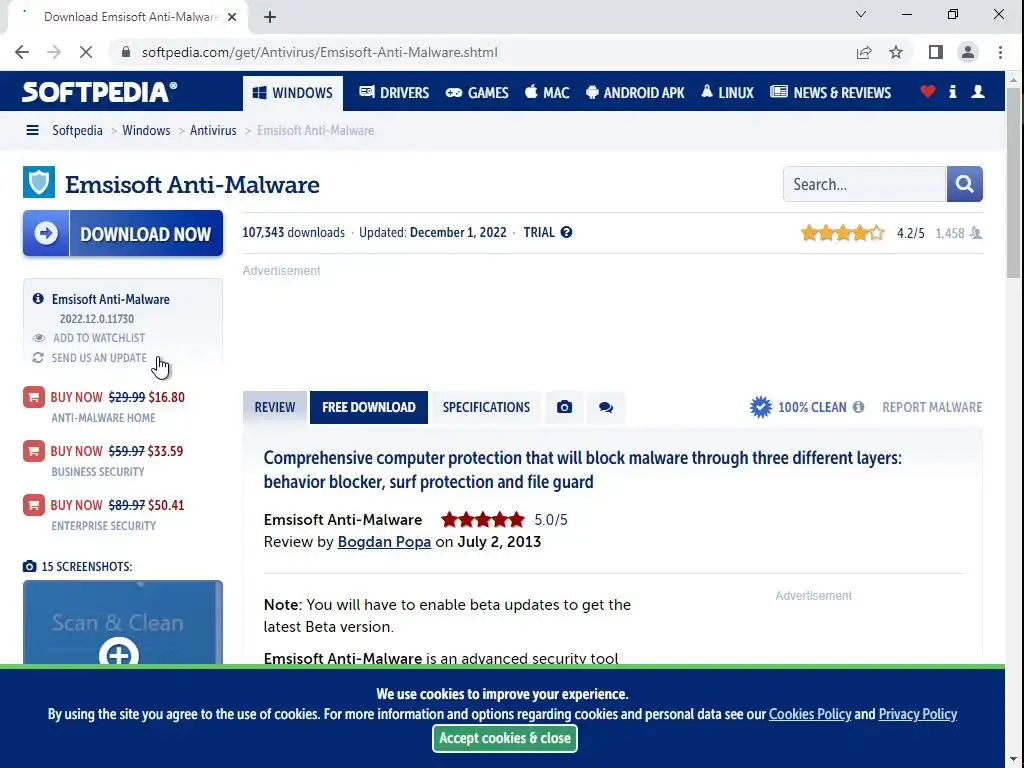Open the browser side panel icon
Screen dimensions: 1024x768
tap(935, 52)
